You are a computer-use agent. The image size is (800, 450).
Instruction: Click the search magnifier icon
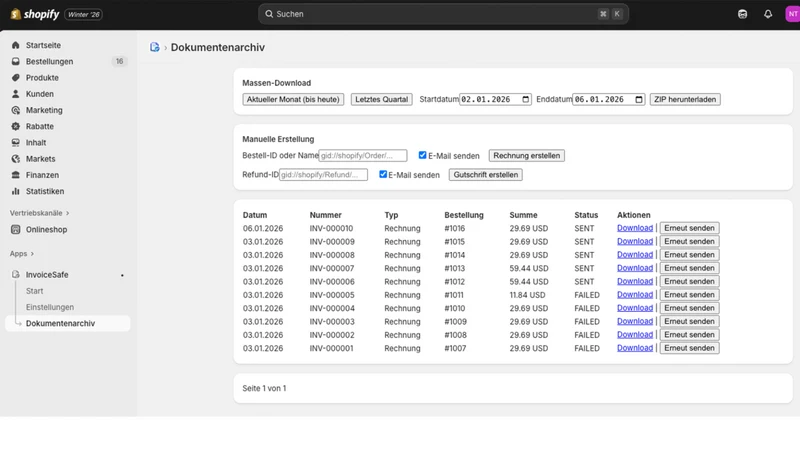[269, 14]
